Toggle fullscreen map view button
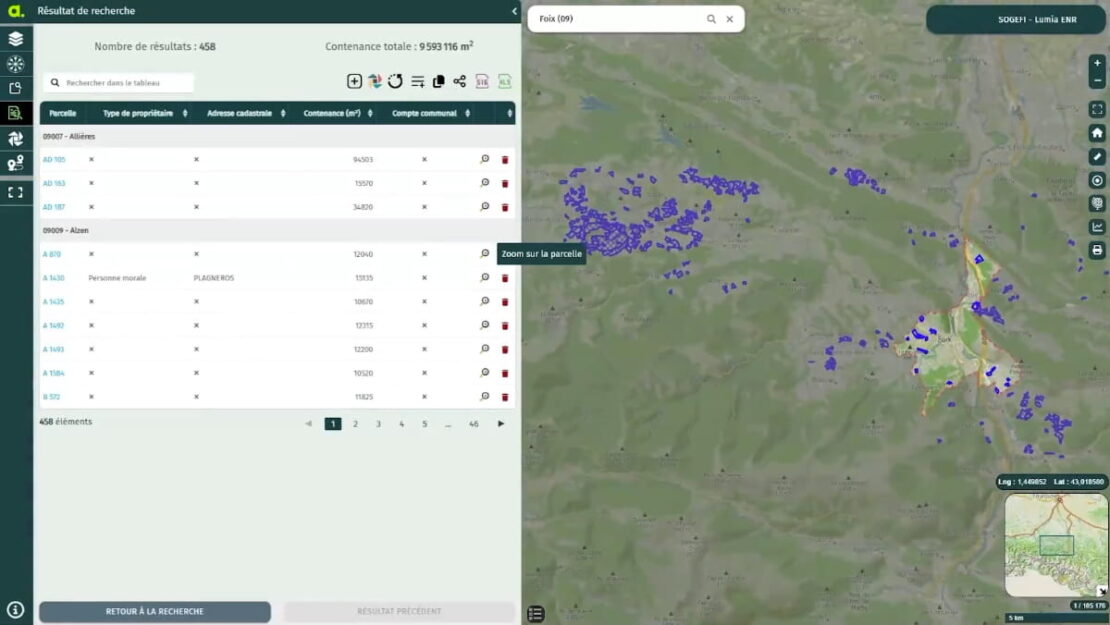This screenshot has height=625, width=1110. (x=1097, y=110)
